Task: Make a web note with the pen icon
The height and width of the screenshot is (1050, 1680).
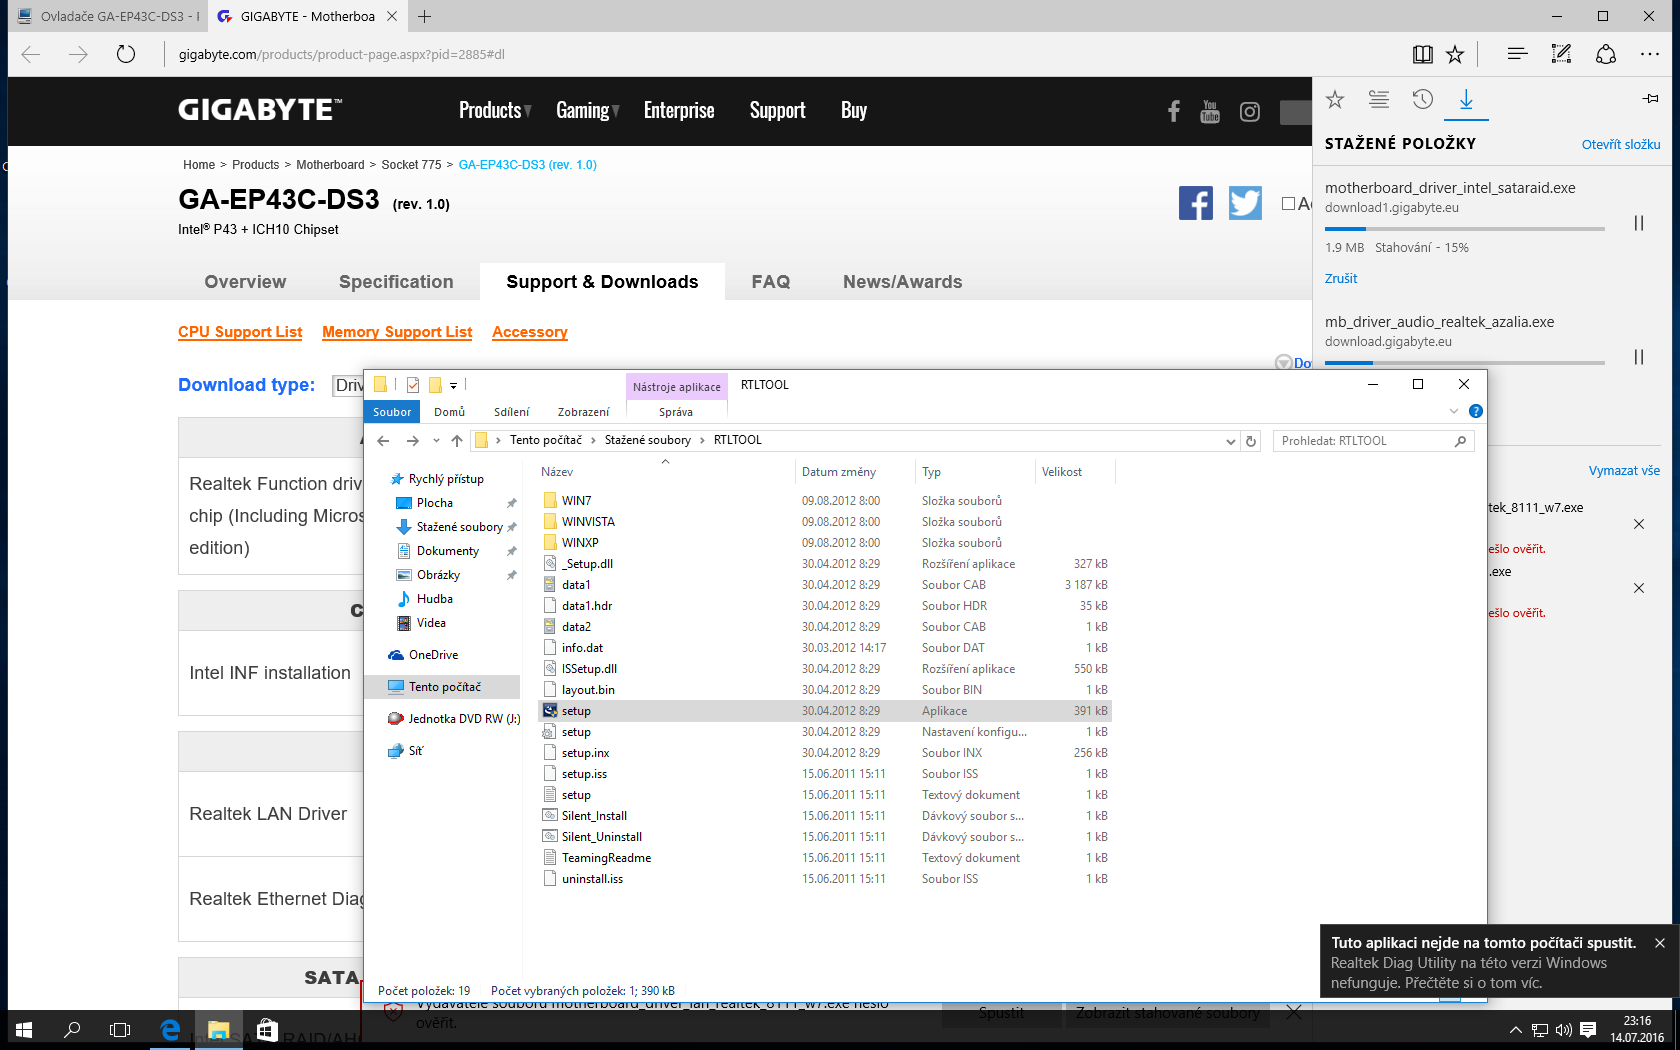Action: tap(1561, 54)
